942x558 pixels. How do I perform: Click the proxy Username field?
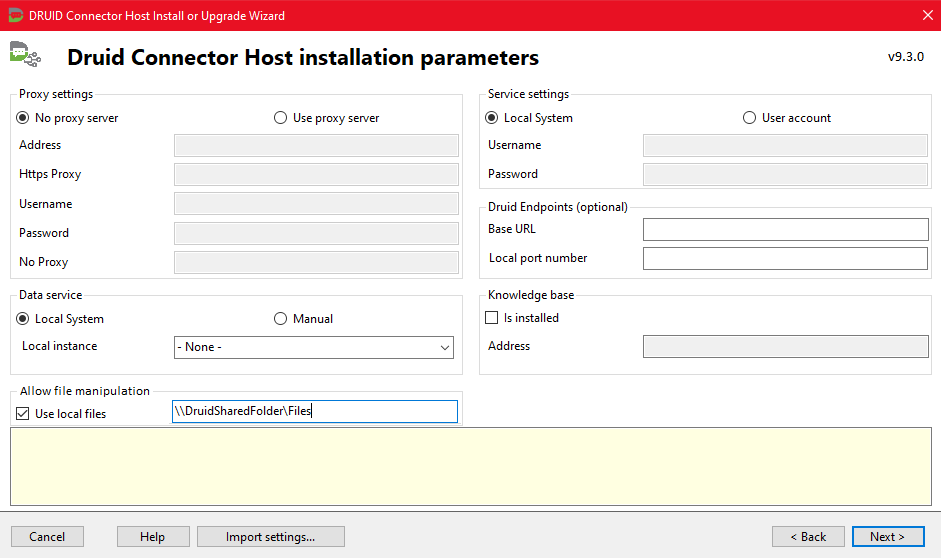pyautogui.click(x=316, y=204)
